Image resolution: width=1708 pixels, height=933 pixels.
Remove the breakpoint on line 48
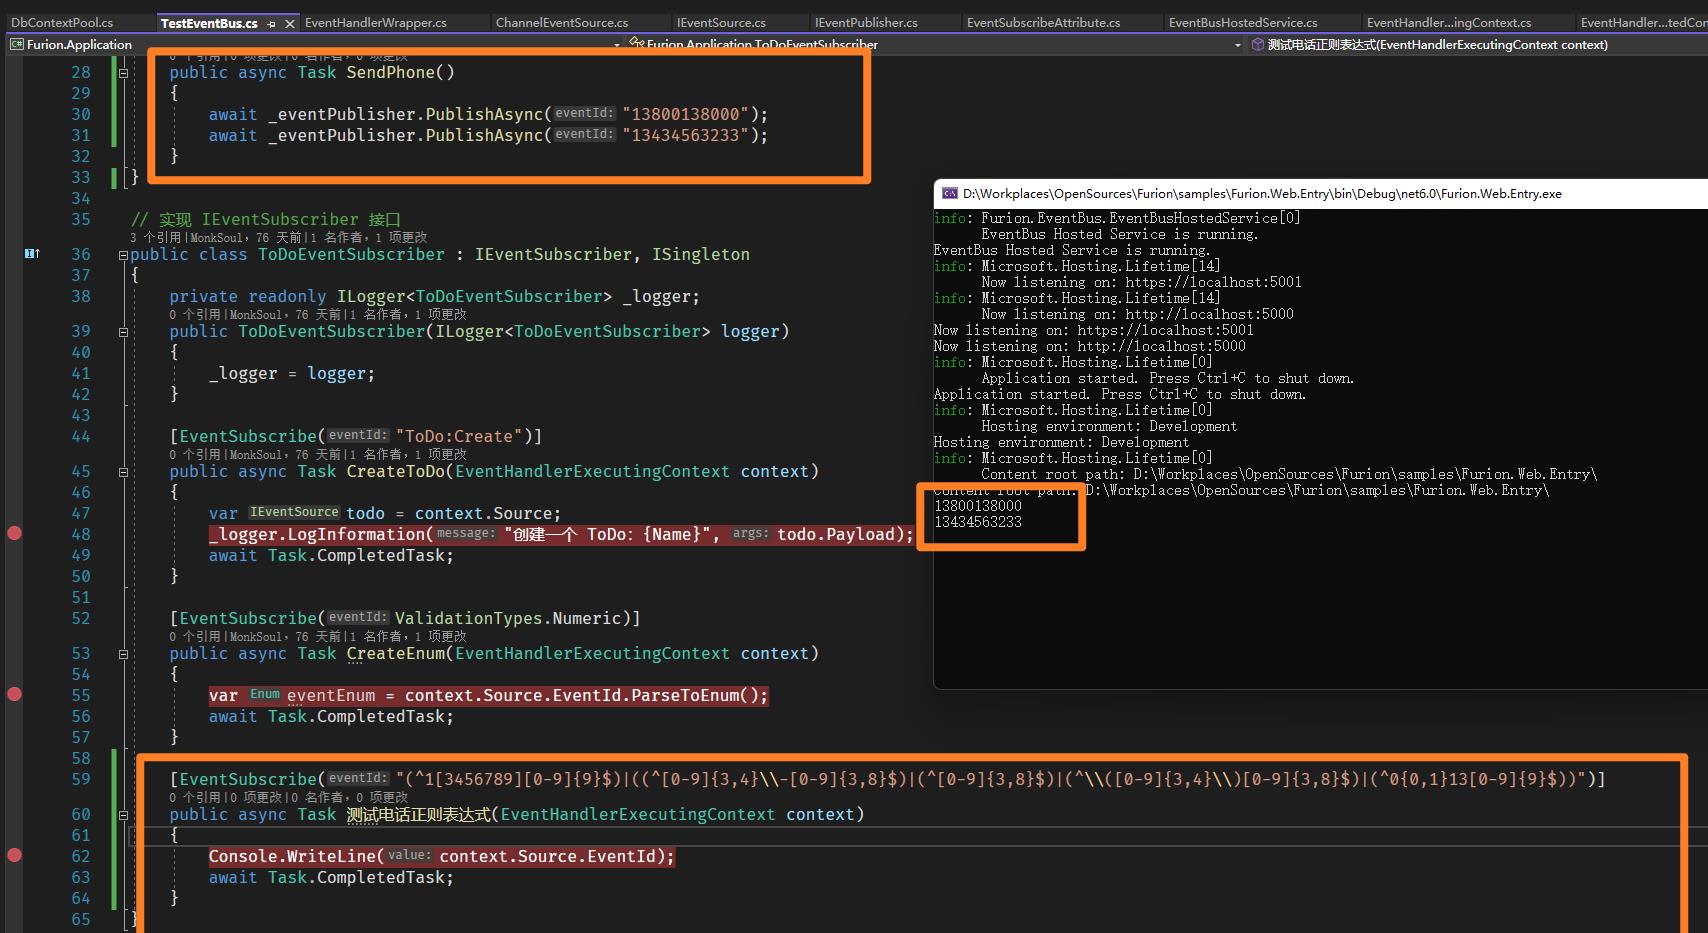(14, 534)
